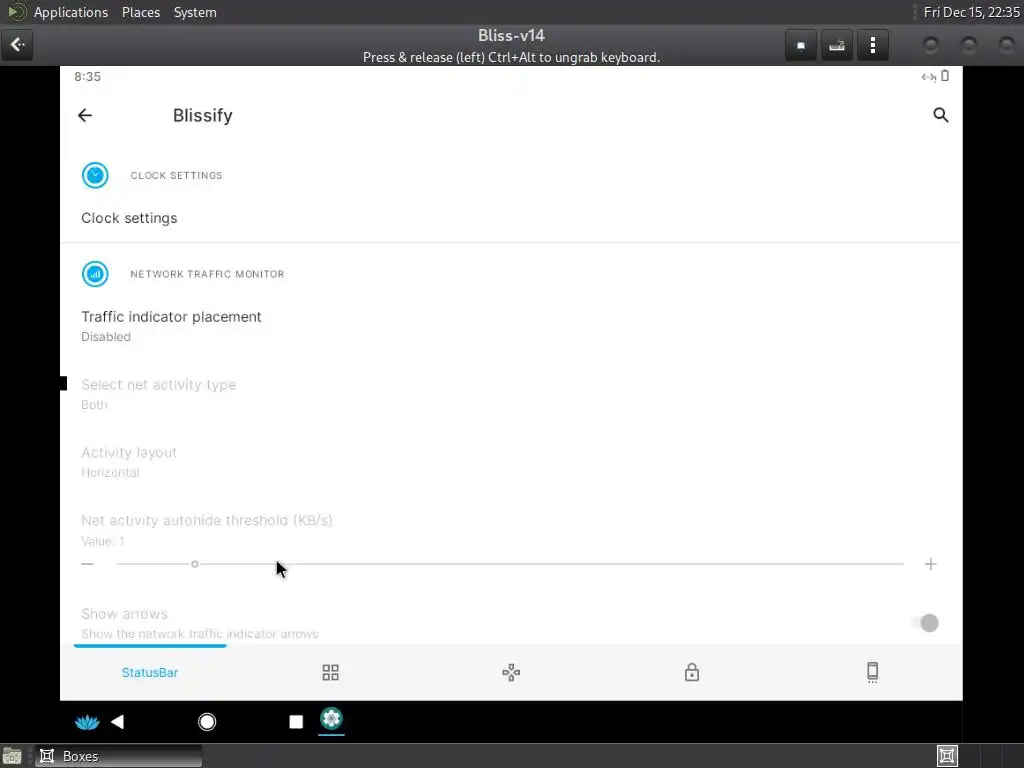
Task: Go back using the Blissify back arrow
Action: [x=85, y=116]
